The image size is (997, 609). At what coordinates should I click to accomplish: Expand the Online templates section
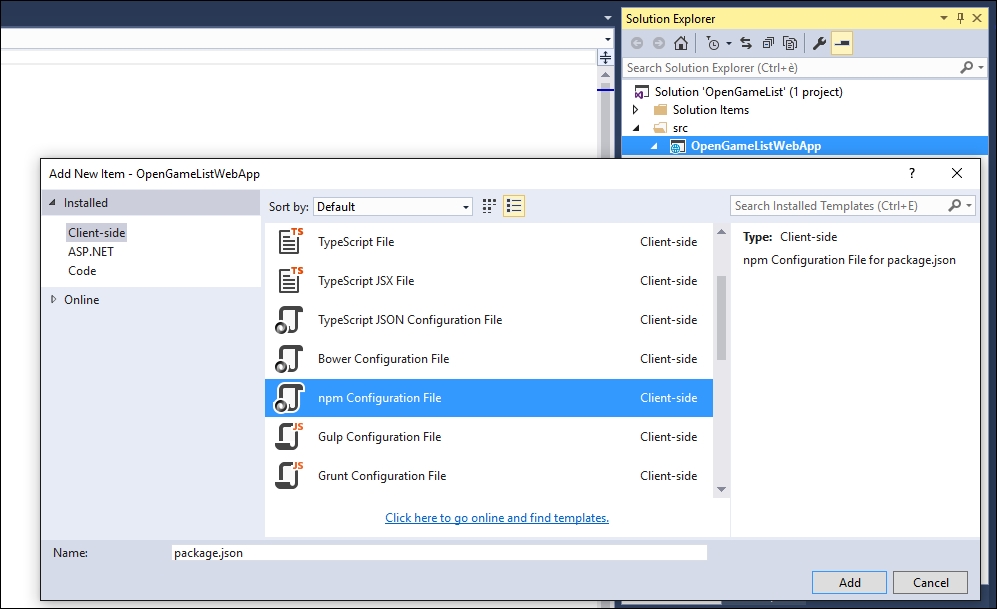click(53, 299)
